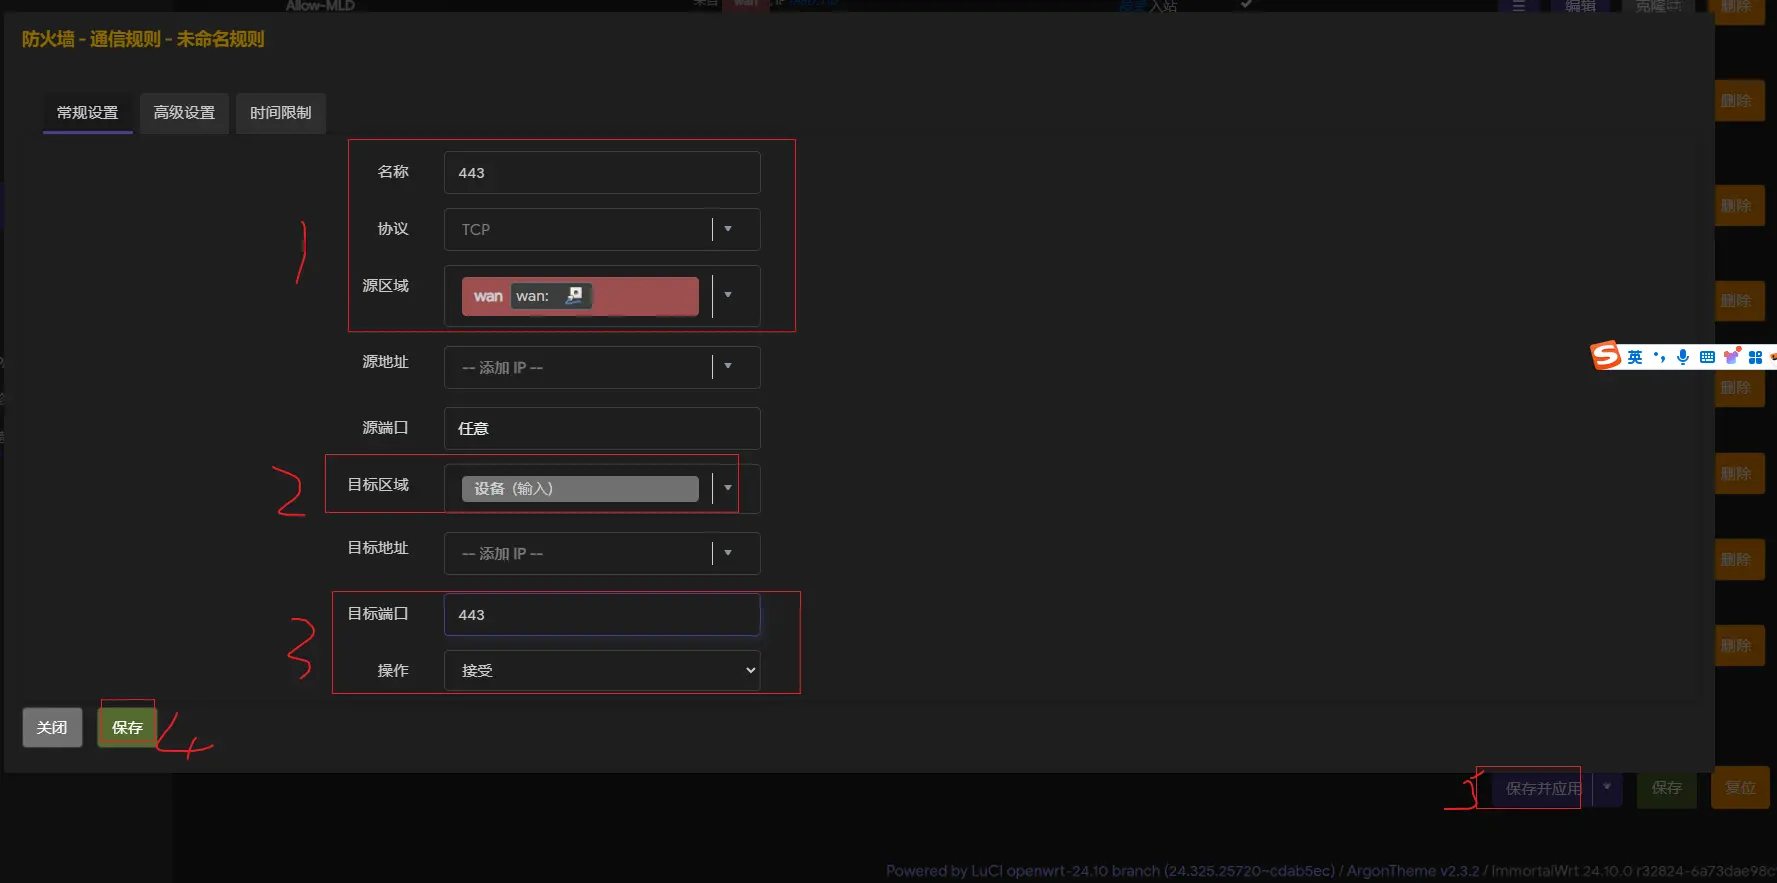
Task: Click the wan interface icon in source zone
Action: tap(574, 296)
